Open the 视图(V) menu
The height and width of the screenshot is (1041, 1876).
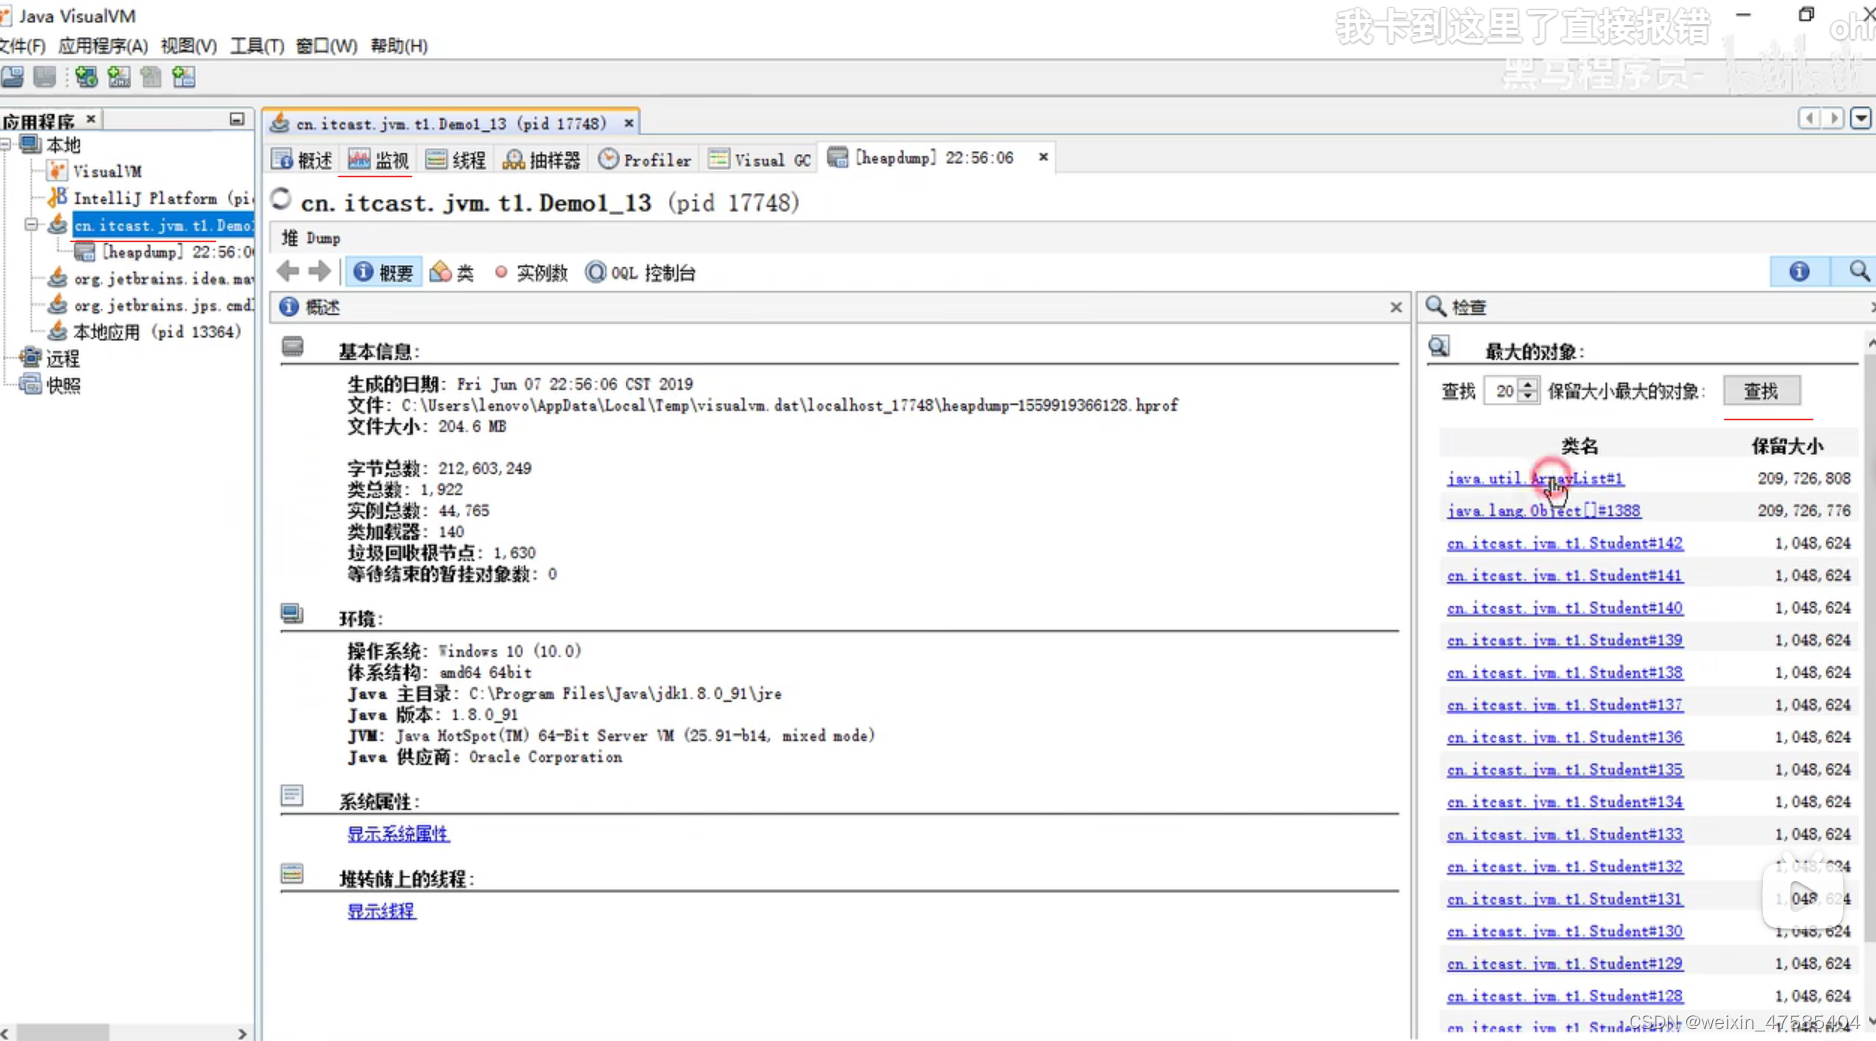pos(189,45)
